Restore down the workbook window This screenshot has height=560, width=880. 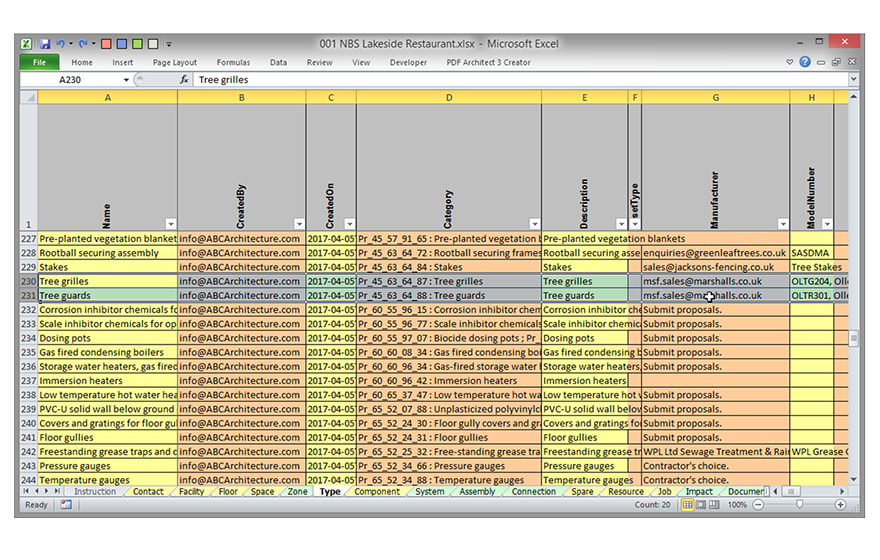coord(836,62)
